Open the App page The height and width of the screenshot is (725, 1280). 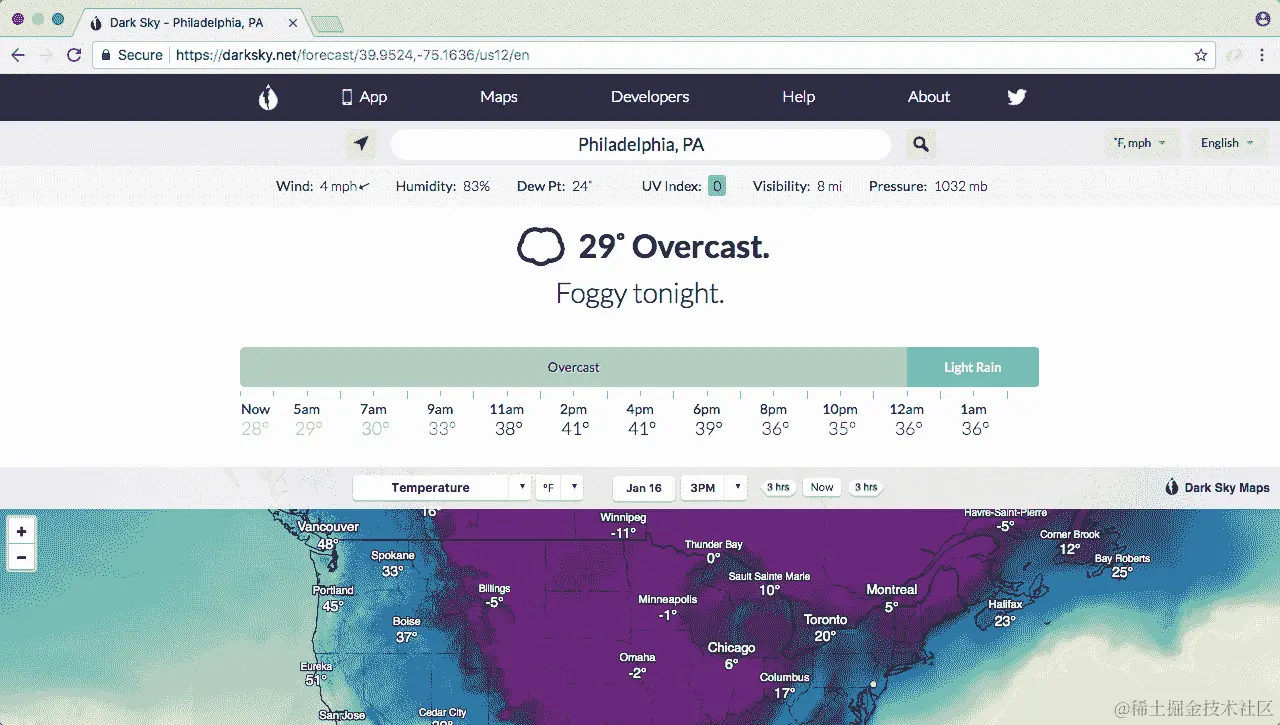pyautogui.click(x=364, y=97)
